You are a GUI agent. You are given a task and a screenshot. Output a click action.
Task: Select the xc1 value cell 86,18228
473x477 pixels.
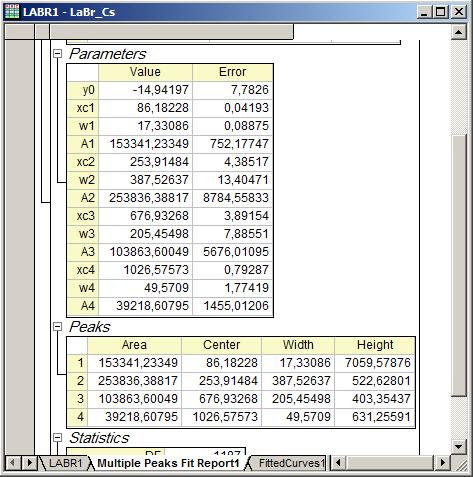pos(146,108)
